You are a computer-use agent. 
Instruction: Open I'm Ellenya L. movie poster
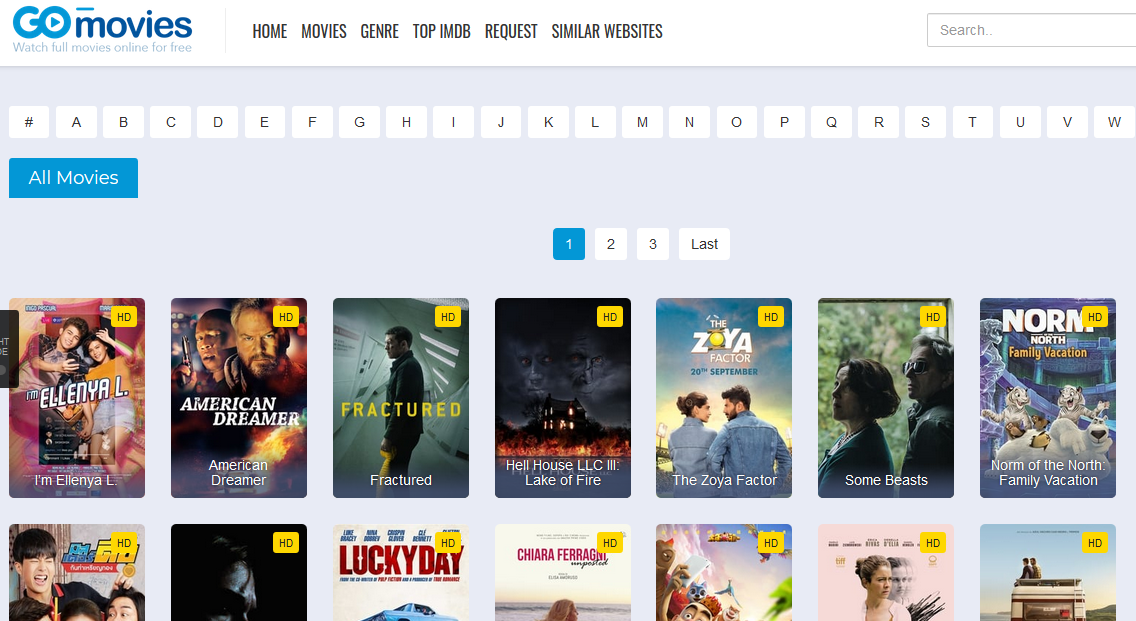77,398
